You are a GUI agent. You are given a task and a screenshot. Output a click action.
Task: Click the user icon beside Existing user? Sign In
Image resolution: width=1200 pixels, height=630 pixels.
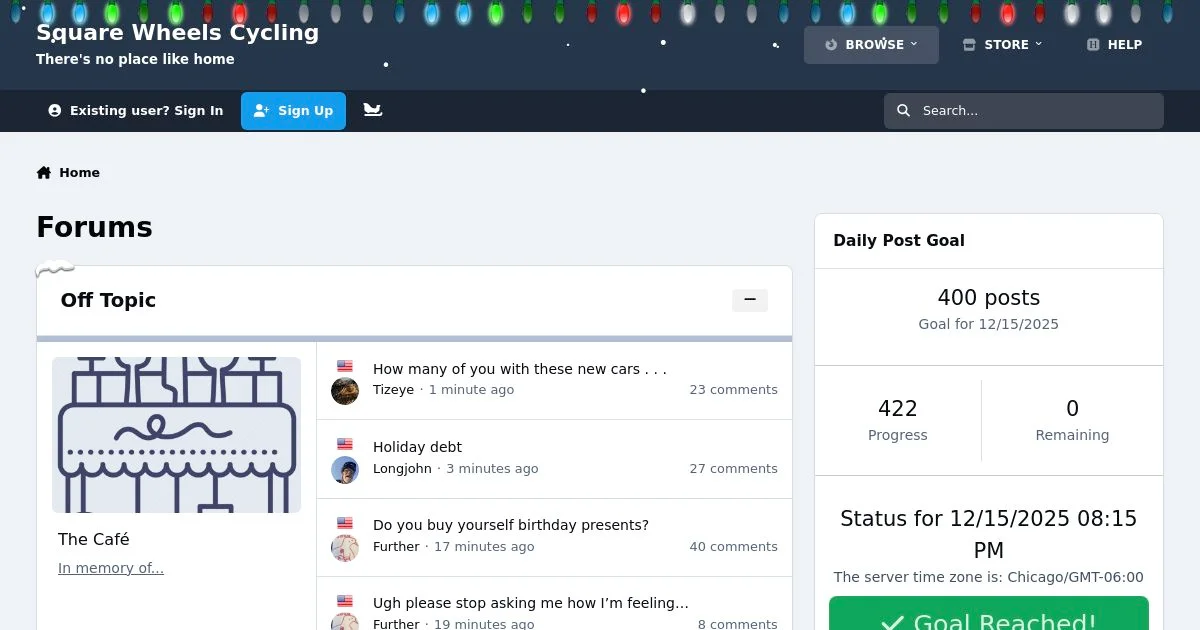55,111
